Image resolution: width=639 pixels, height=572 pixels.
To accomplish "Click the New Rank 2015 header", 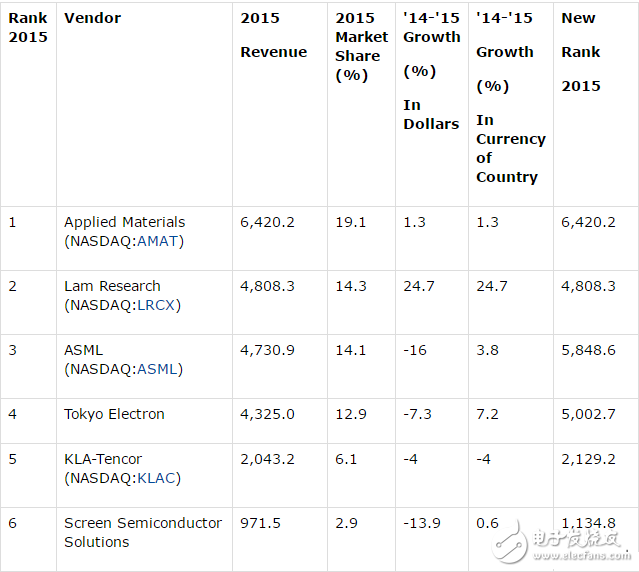I will click(x=581, y=52).
